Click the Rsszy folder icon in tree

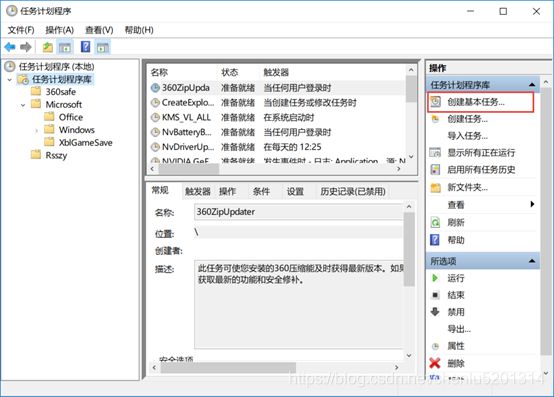click(x=36, y=155)
